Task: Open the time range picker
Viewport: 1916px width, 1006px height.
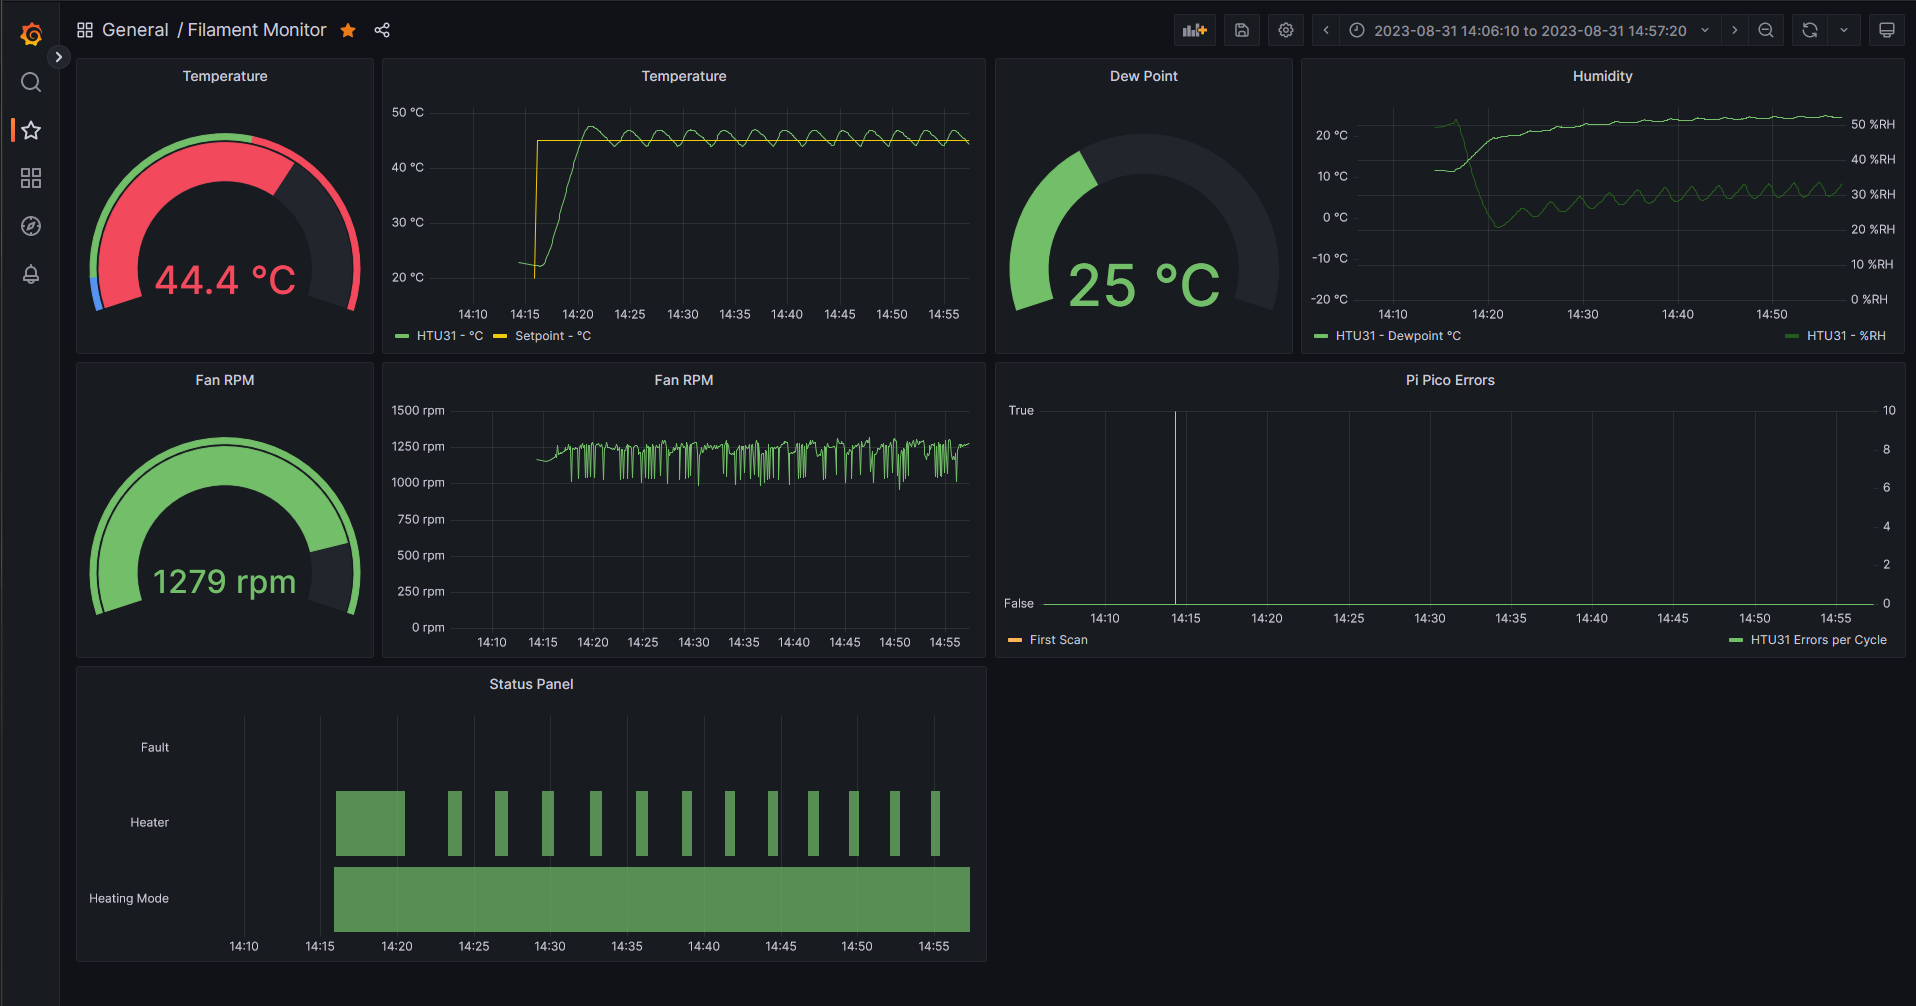Action: [1530, 30]
